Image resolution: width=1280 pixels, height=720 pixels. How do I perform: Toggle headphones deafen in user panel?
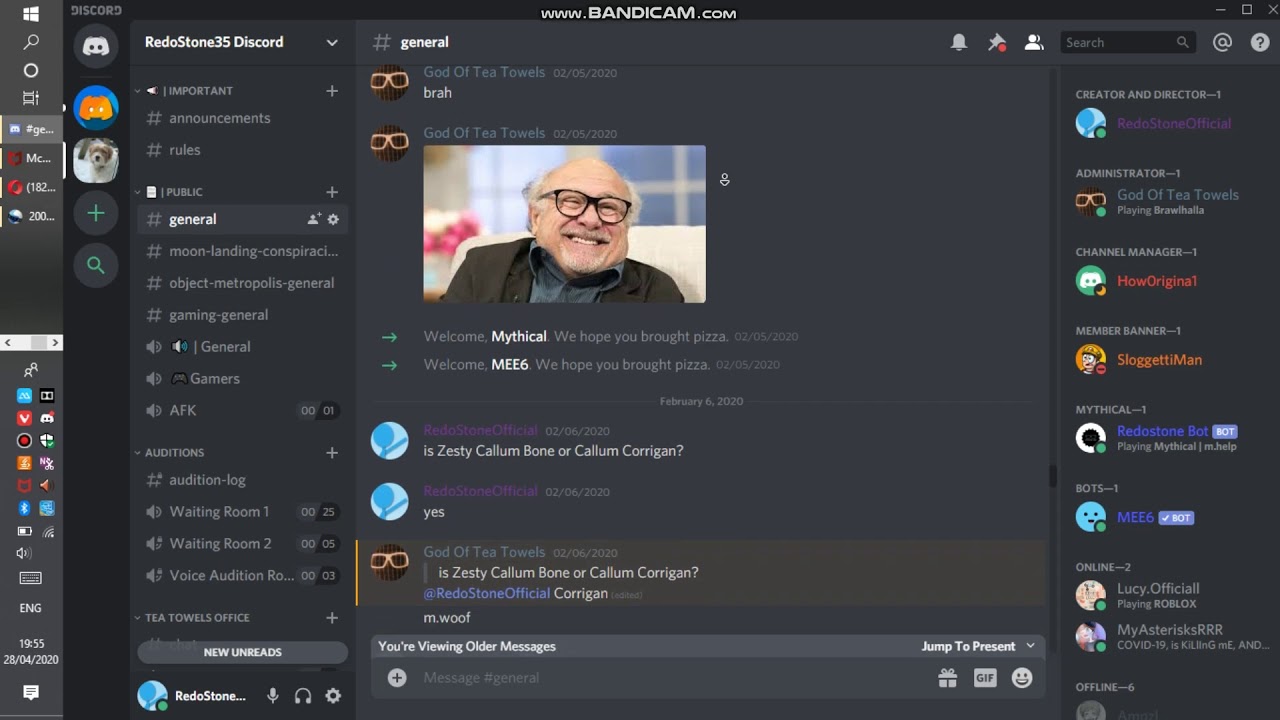(x=303, y=696)
